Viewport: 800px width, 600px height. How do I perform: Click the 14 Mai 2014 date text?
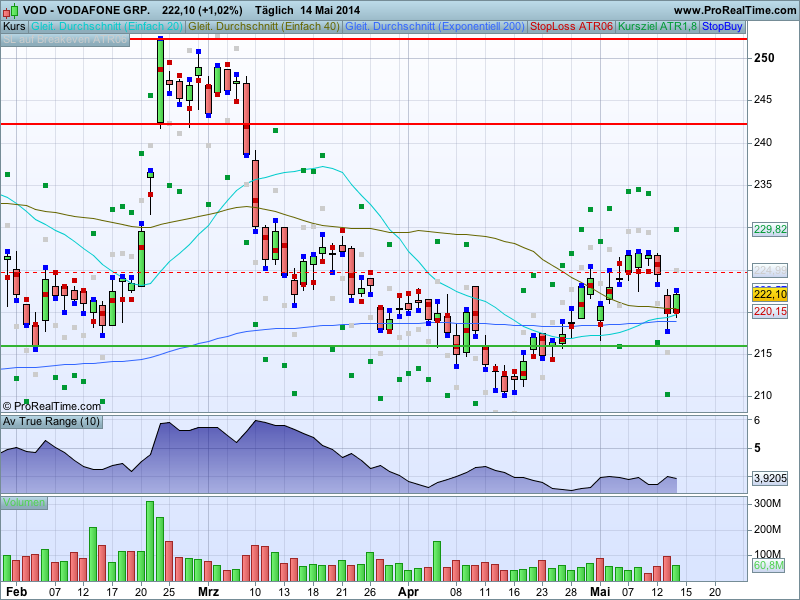coord(330,10)
